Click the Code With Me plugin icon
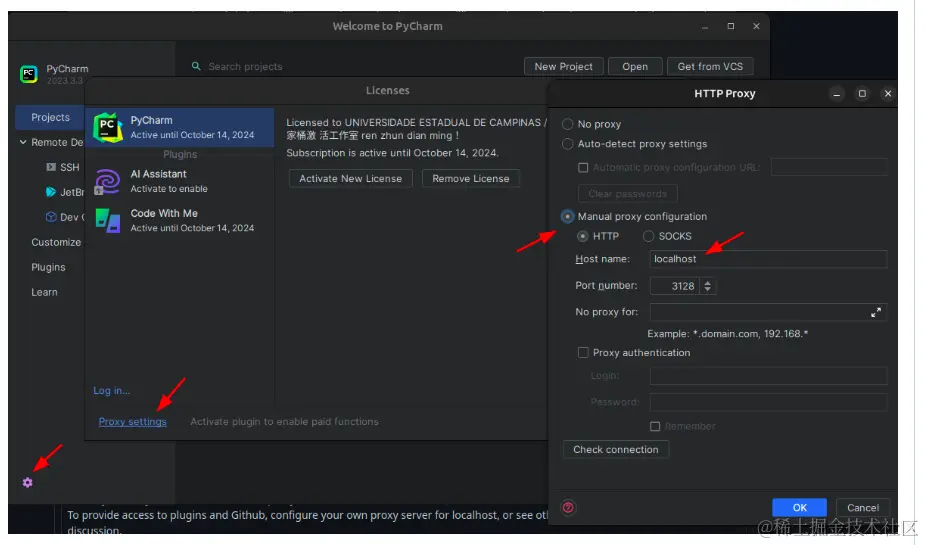The image size is (925, 545). 107,221
